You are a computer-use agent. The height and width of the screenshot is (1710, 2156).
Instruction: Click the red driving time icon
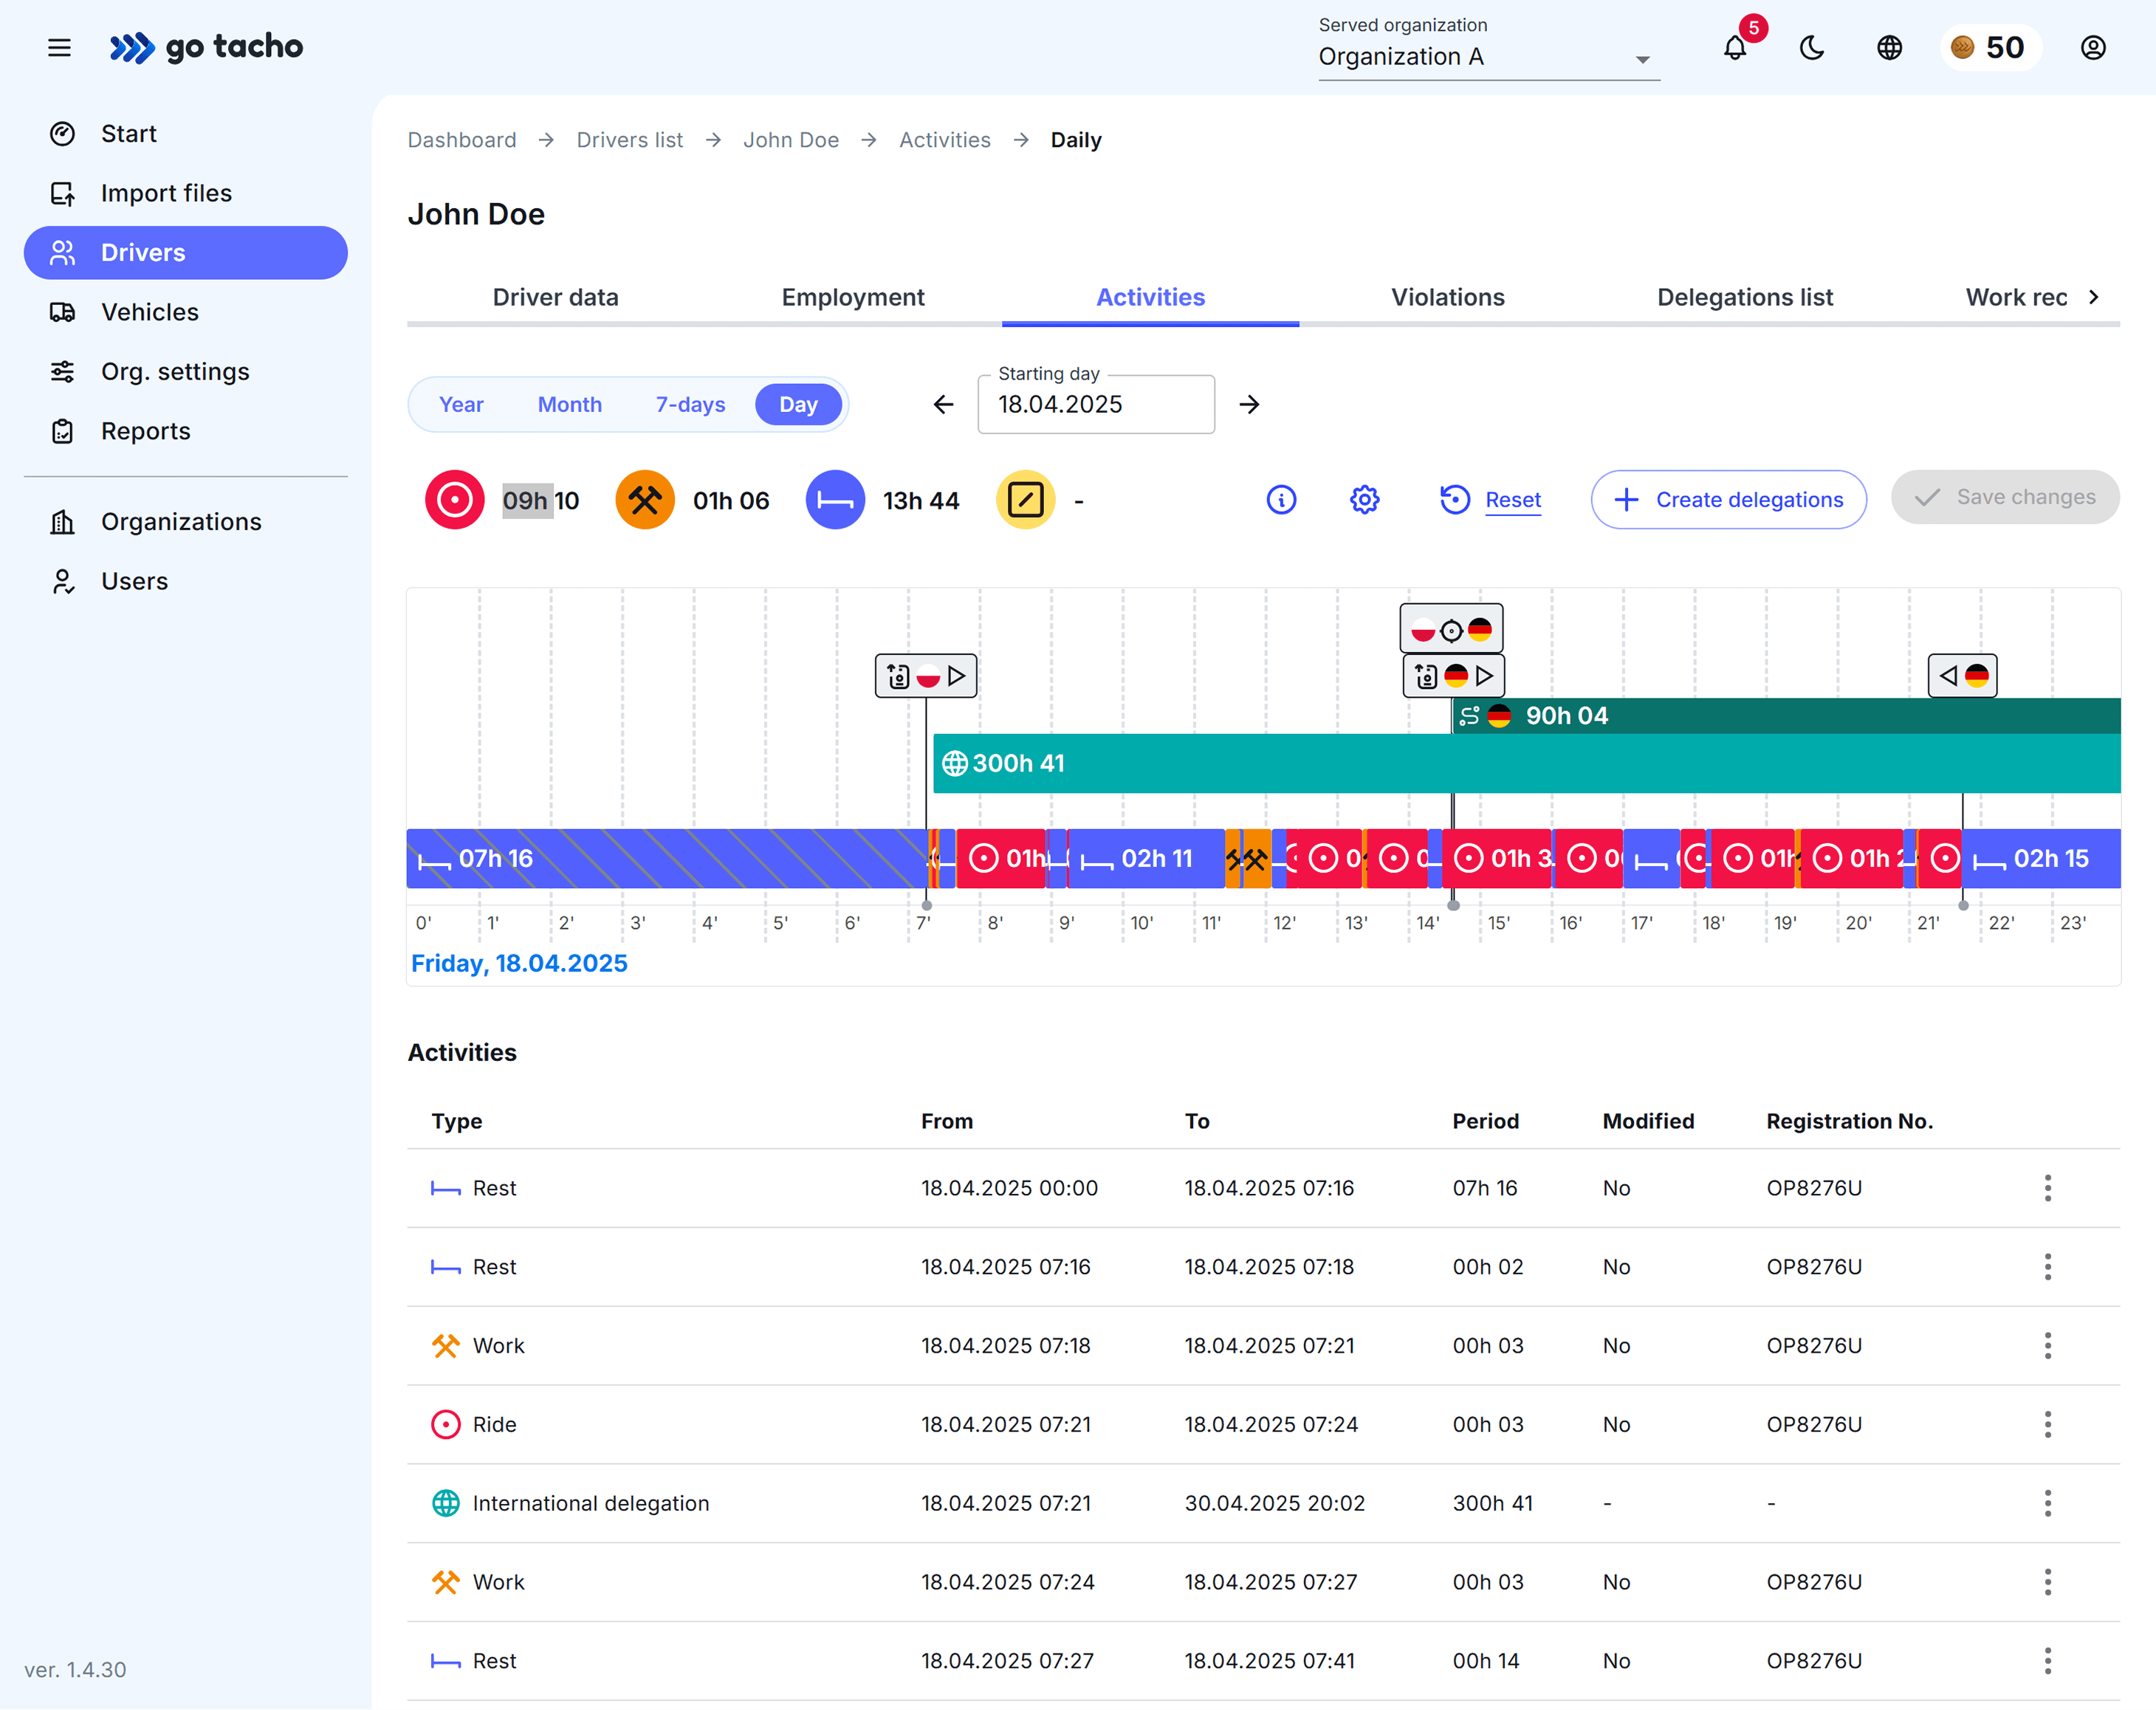(454, 499)
